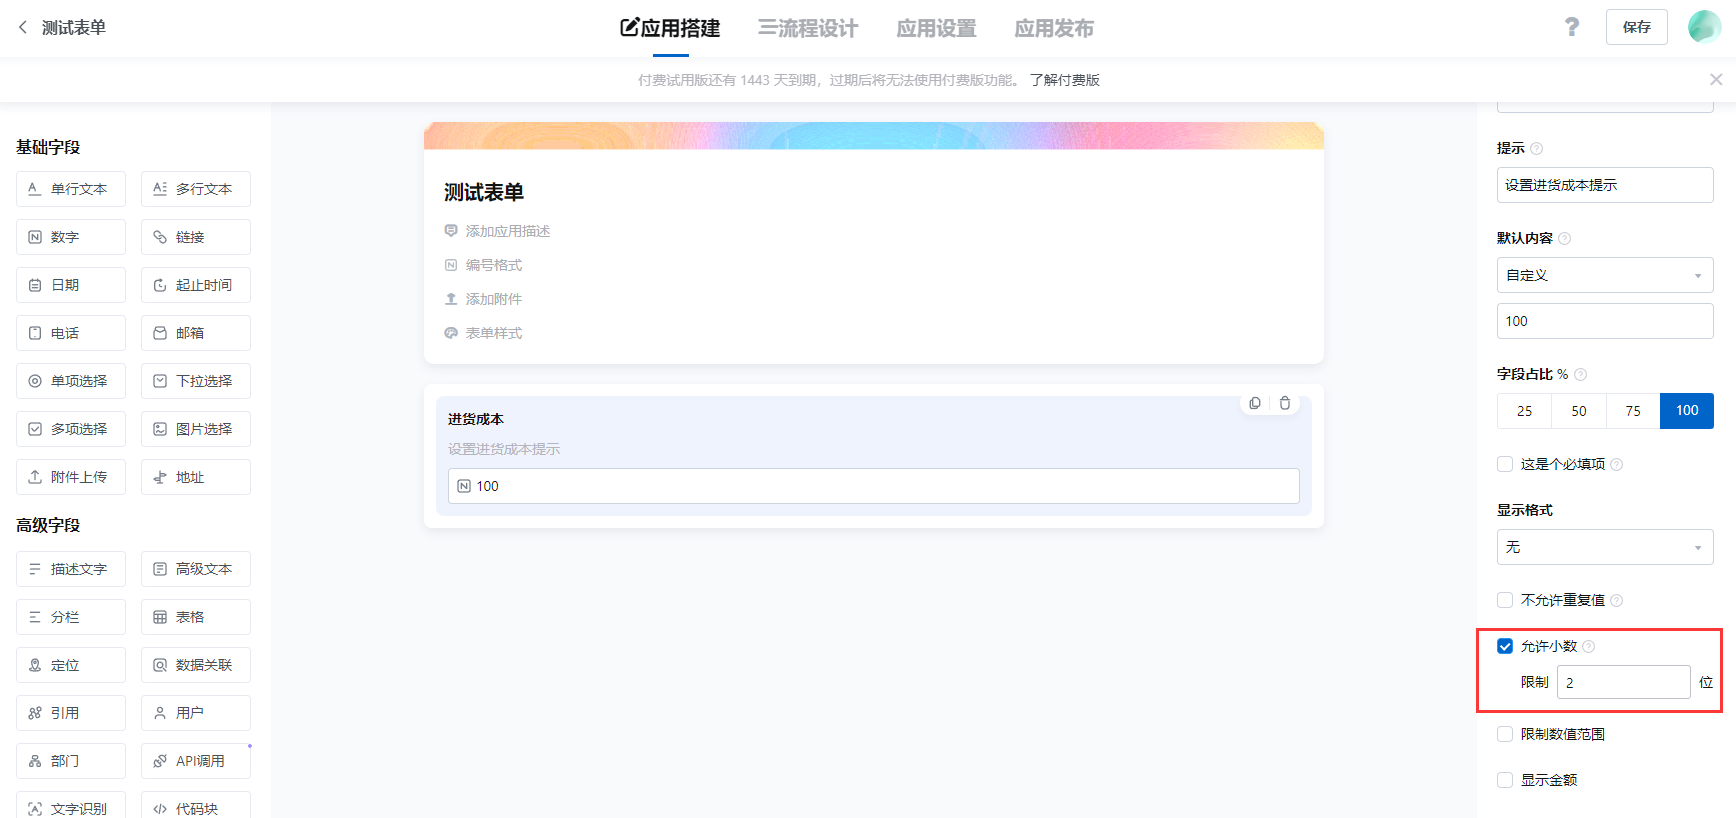Screen dimensions: 1736x818
Task: Add a 起止时间 time range field
Action: click(x=196, y=285)
